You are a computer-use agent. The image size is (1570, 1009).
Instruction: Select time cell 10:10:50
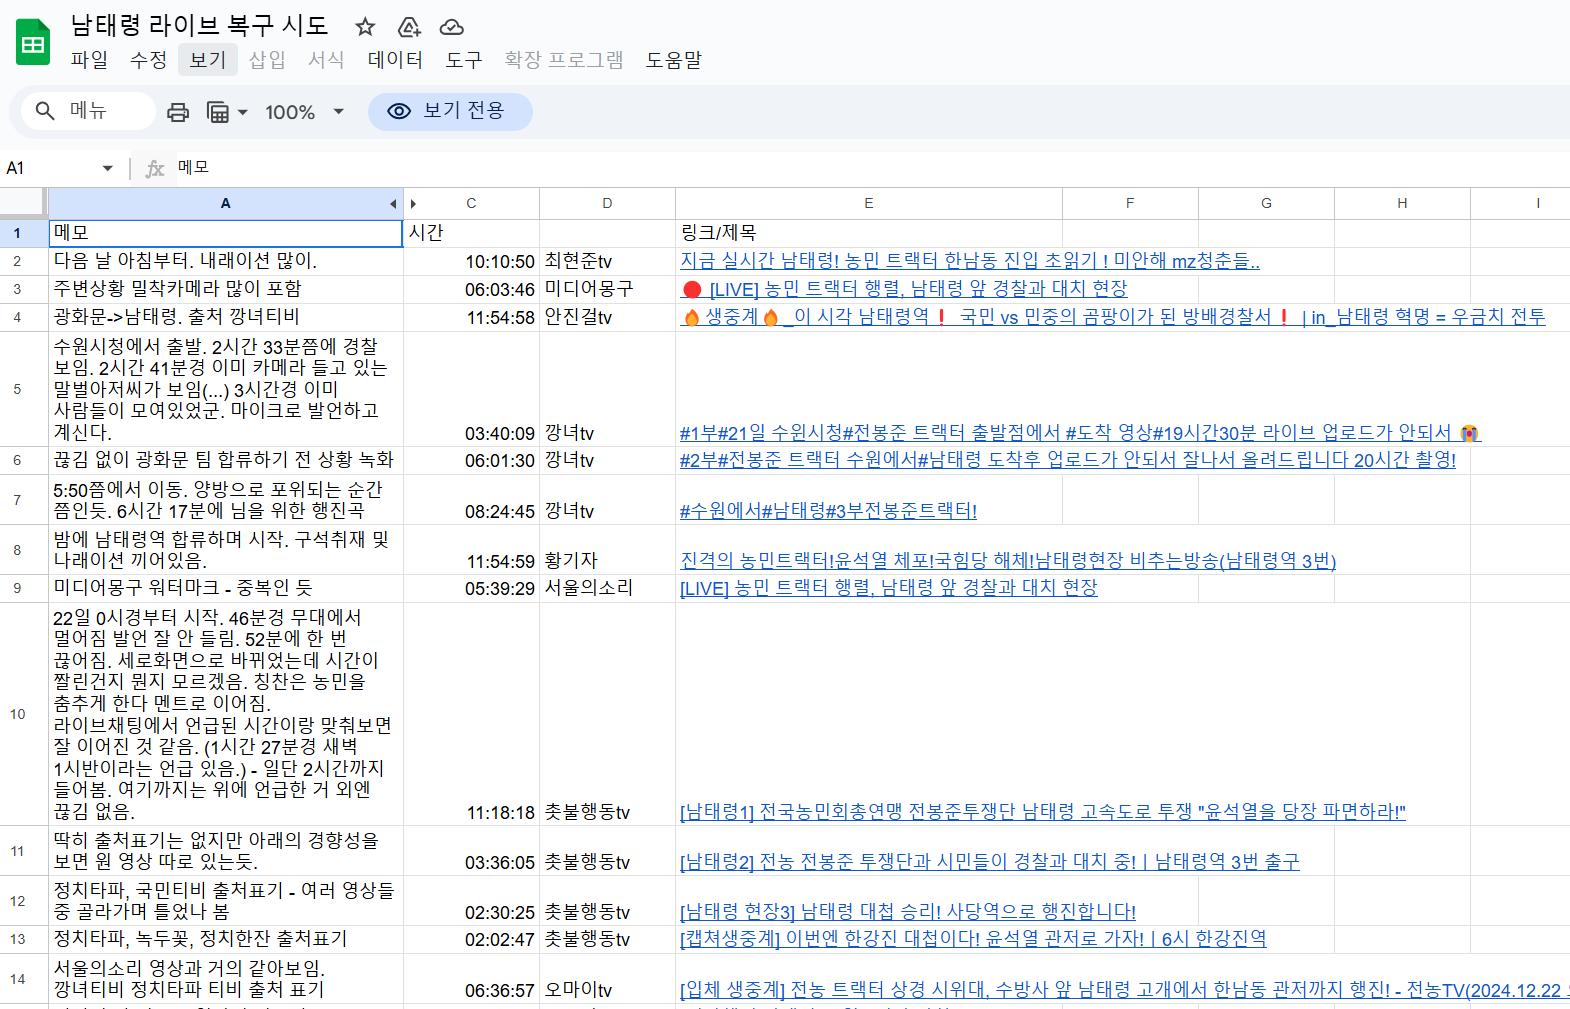471,261
